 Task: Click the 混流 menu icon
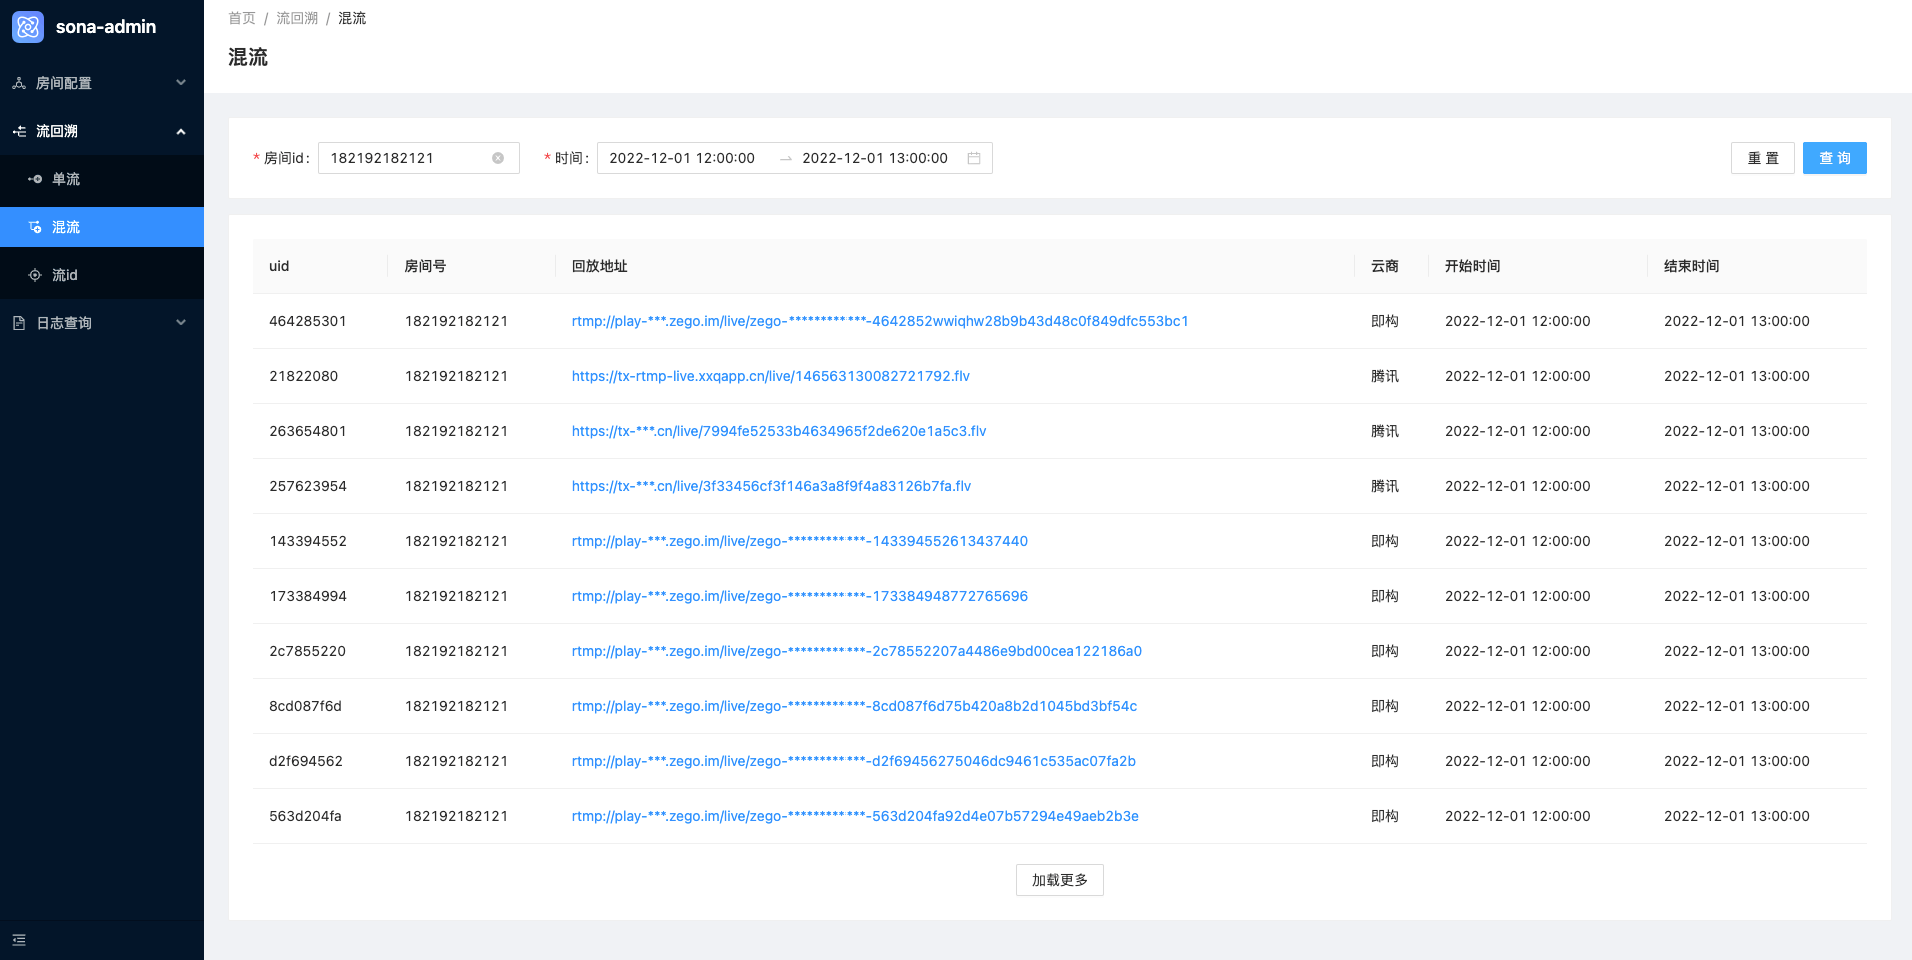click(x=35, y=227)
